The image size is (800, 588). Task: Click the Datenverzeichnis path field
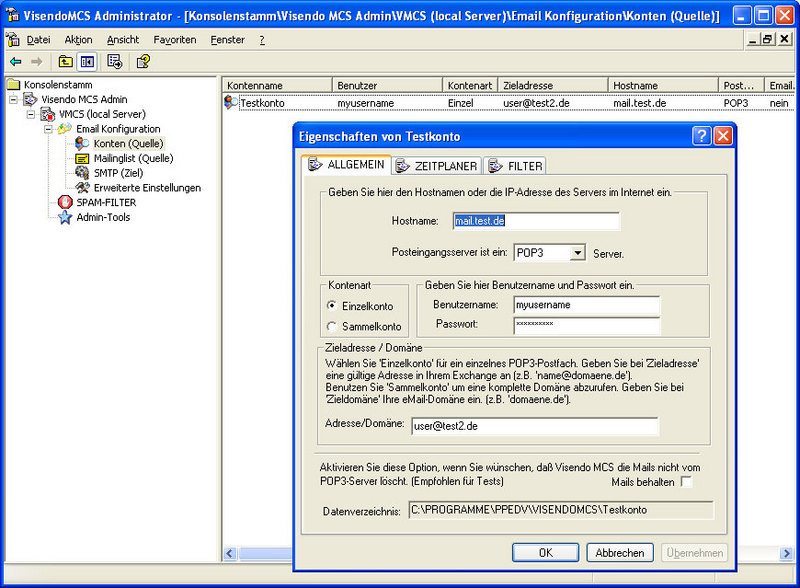click(x=561, y=509)
